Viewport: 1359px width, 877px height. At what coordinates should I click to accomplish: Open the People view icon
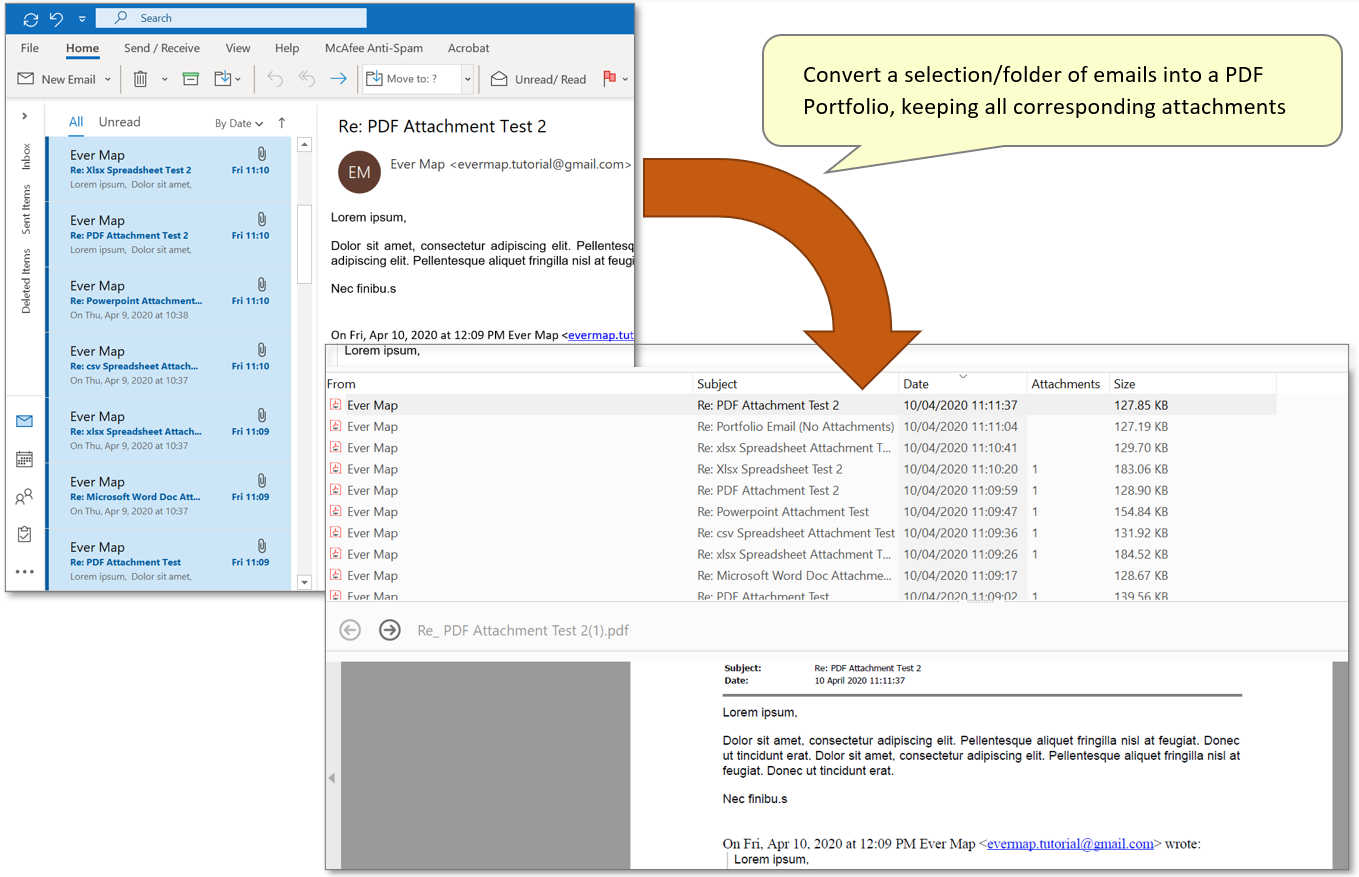point(23,496)
